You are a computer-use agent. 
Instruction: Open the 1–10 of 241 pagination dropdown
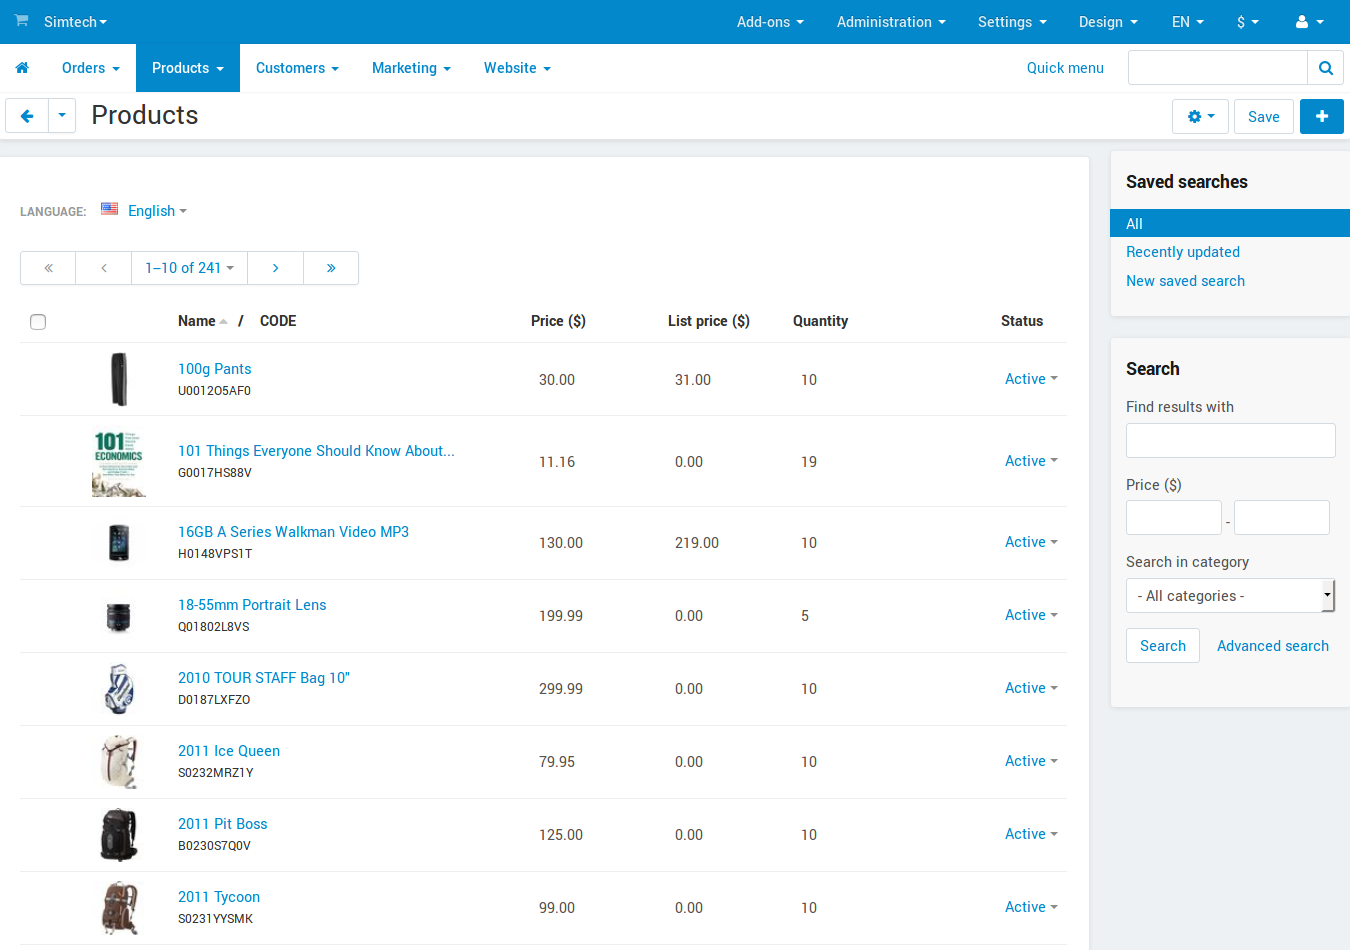click(190, 268)
